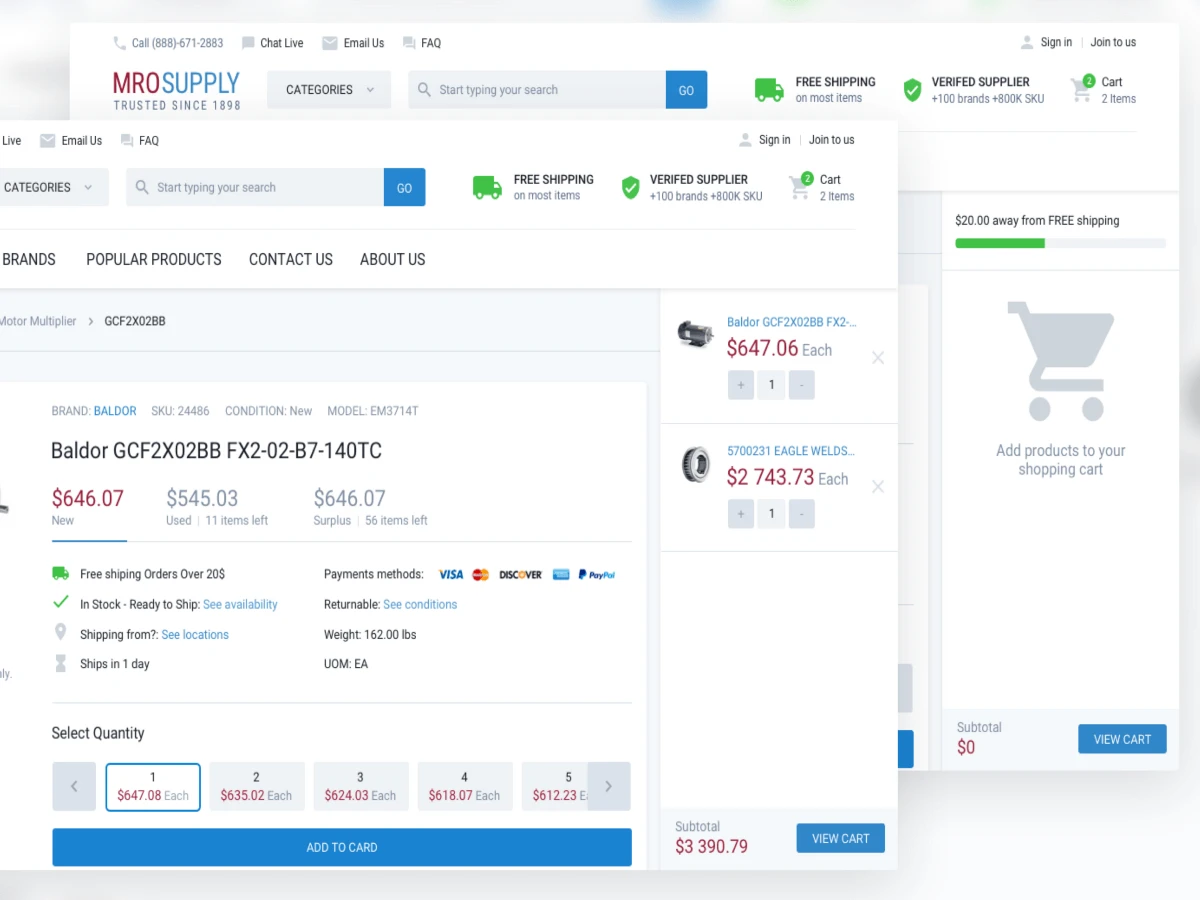Screen dimensions: 1200x900
Task: Open POPULAR PRODUCTS menu item
Action: (154, 259)
